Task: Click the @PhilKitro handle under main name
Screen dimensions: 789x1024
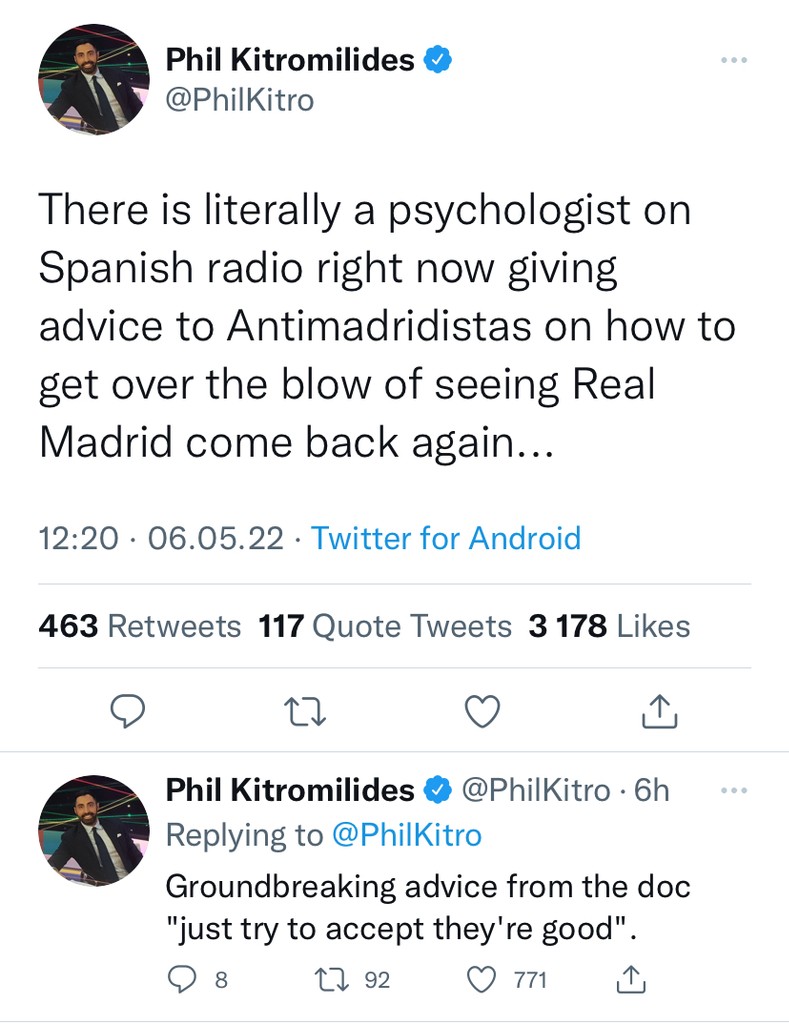Action: pos(239,101)
